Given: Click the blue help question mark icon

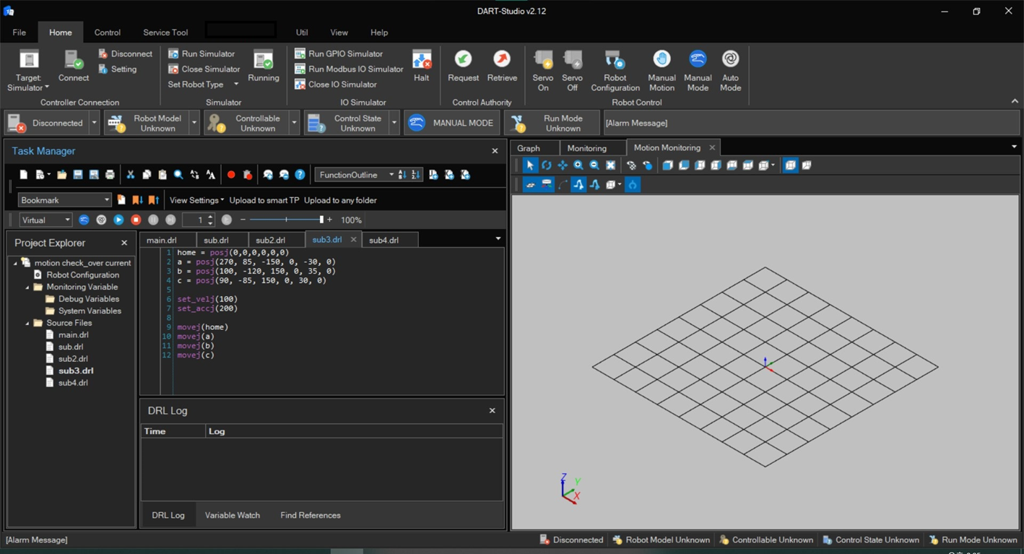Looking at the screenshot, I should coord(300,174).
